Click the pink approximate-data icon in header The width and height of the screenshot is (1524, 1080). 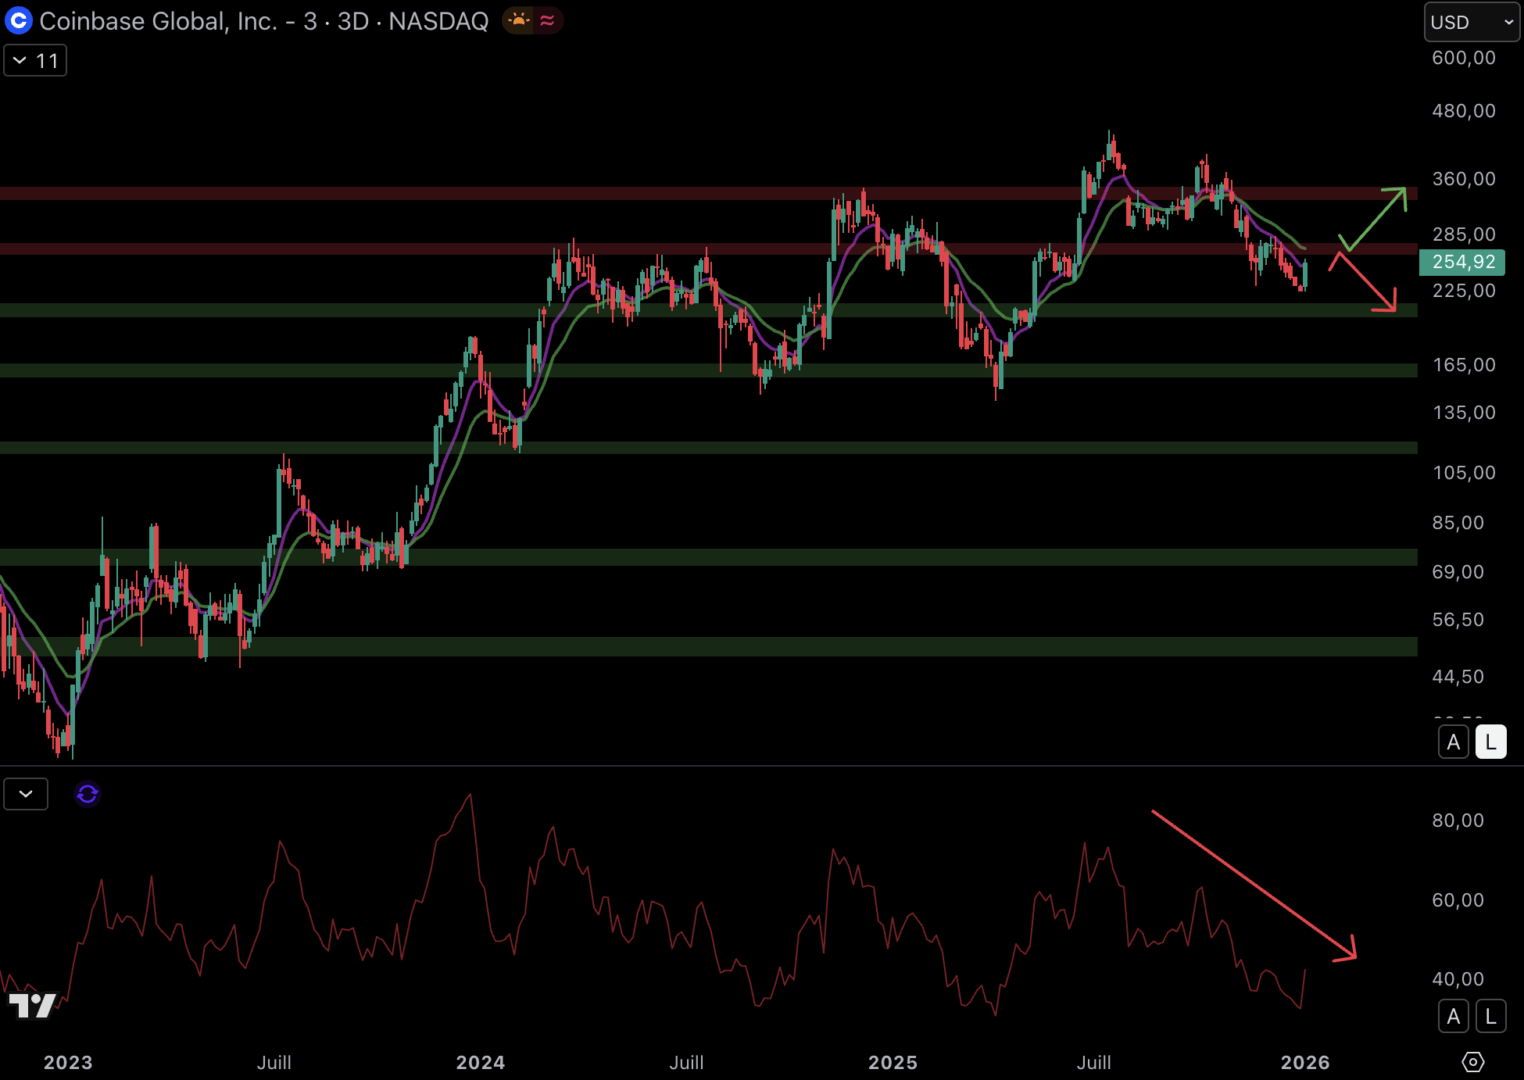point(547,20)
